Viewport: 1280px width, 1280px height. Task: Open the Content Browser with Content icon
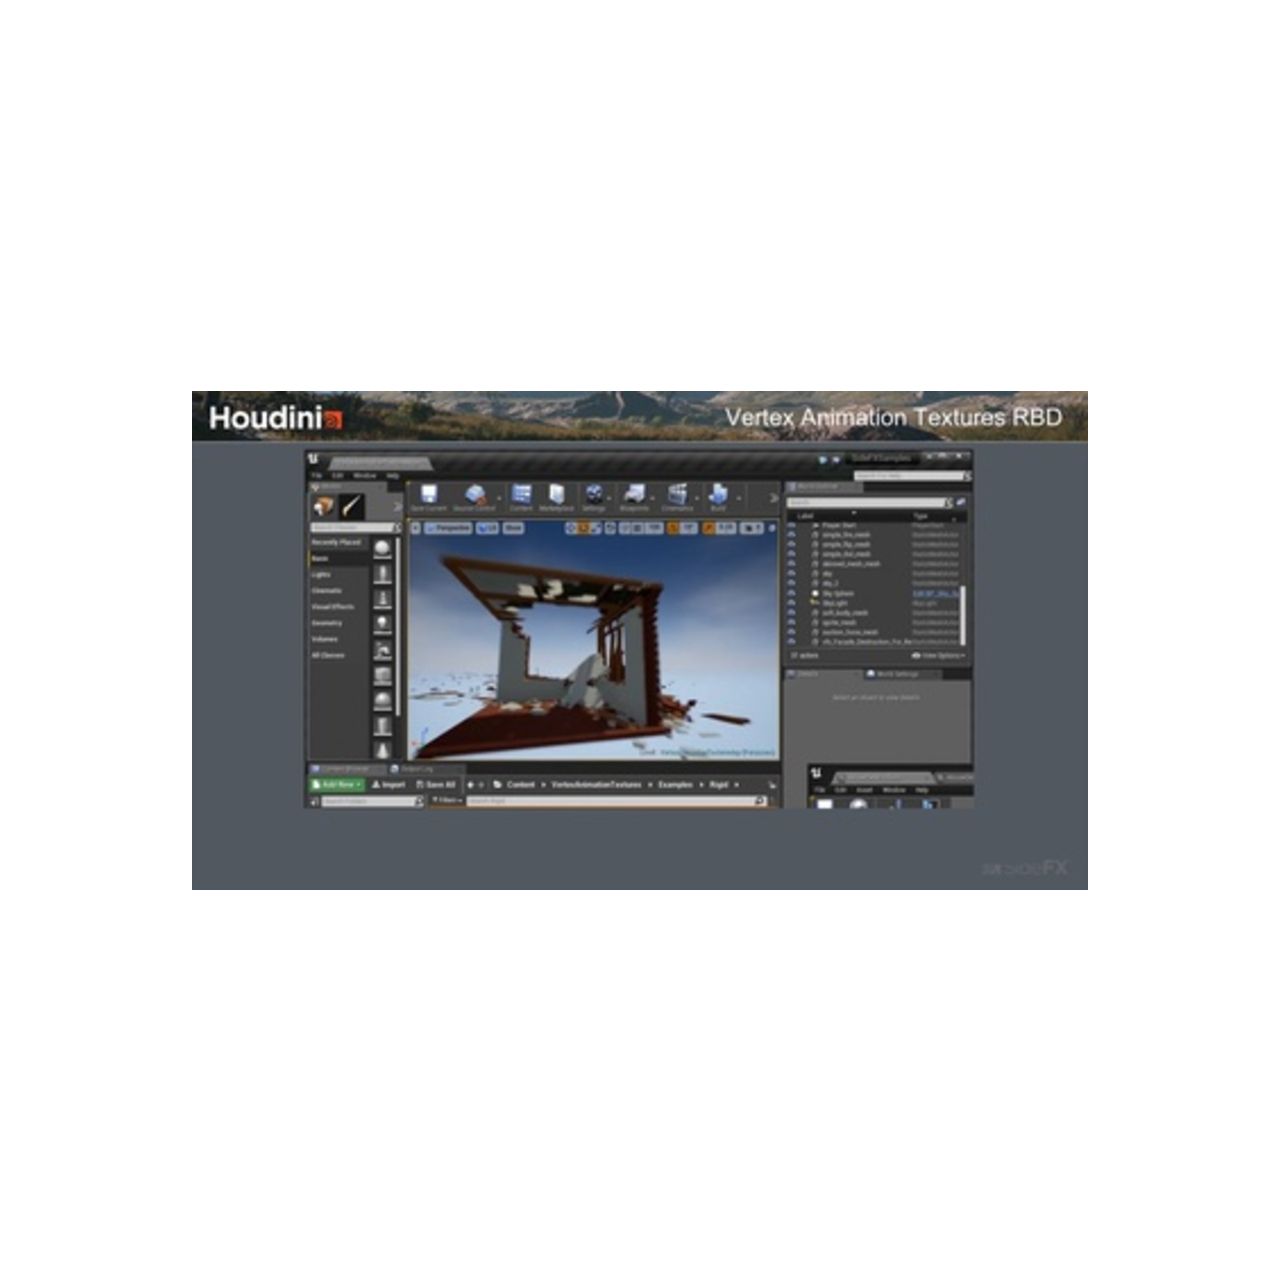(521, 492)
